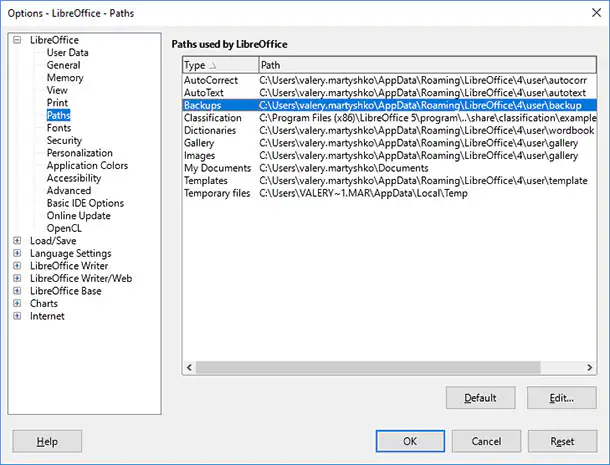Select the Load/Save category label
The image size is (610, 465).
[53, 240]
